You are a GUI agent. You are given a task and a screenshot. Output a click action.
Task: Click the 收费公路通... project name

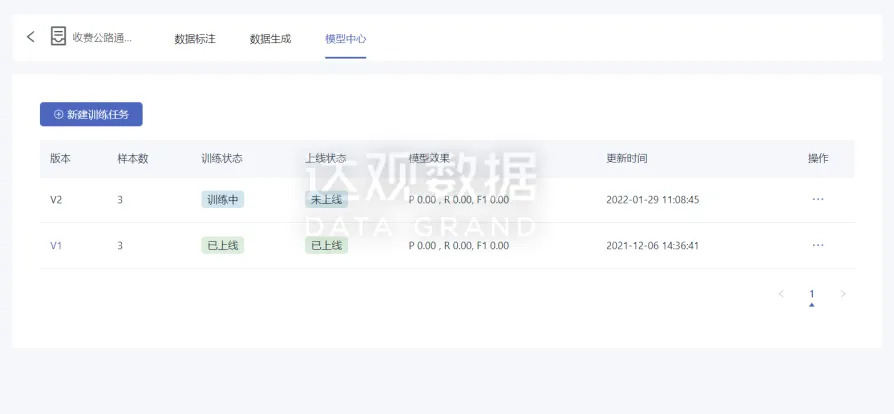[x=102, y=38]
